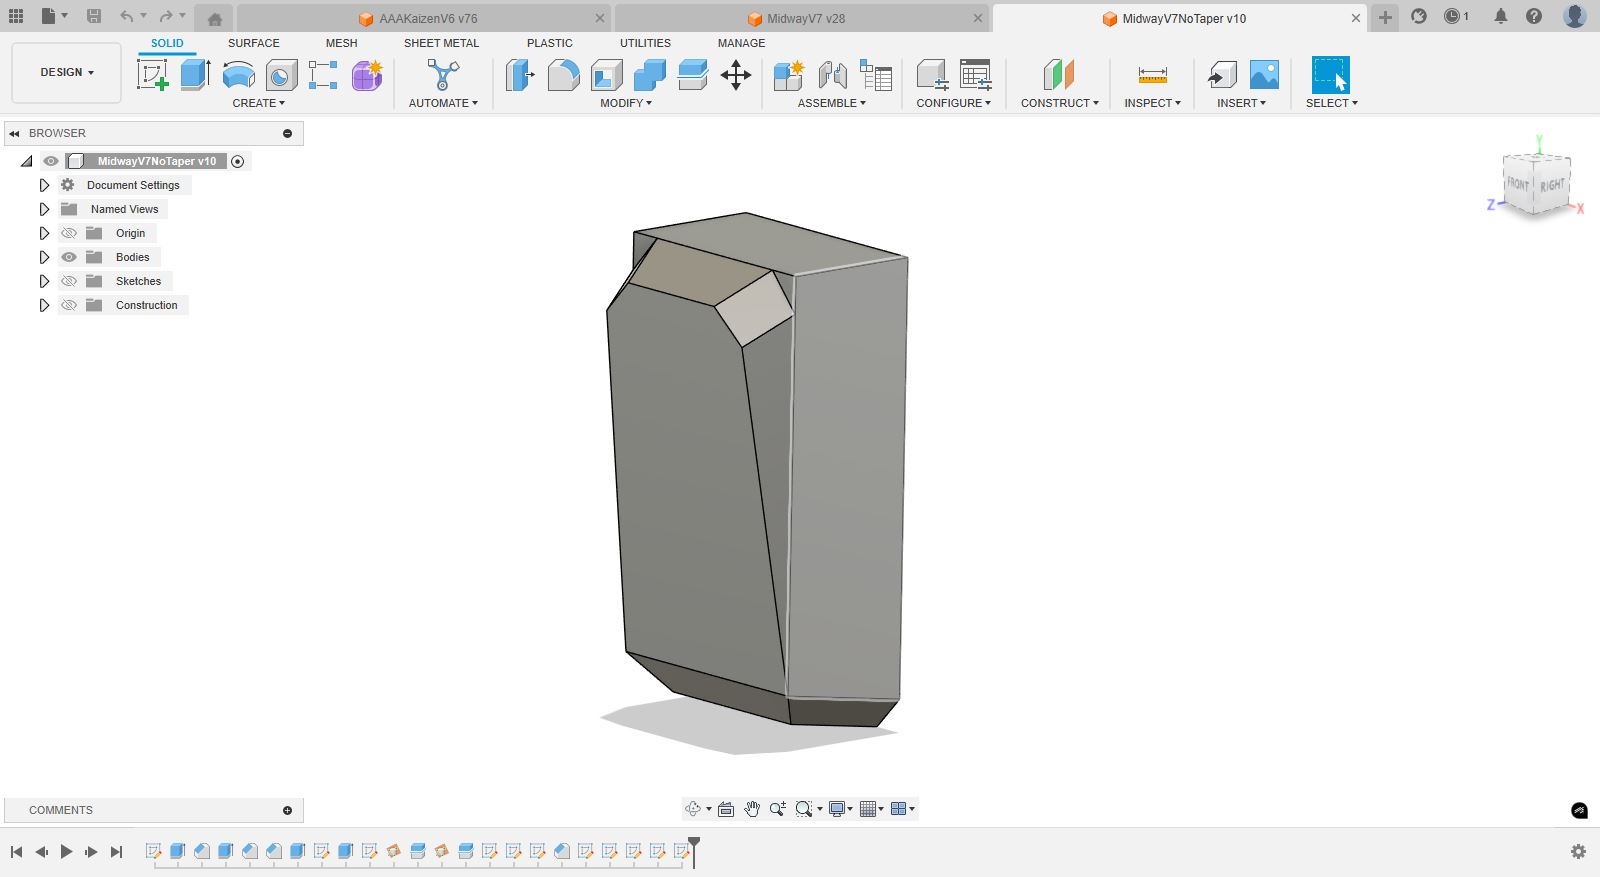Select the Extrude tool icon
This screenshot has height=877, width=1600.
195,75
